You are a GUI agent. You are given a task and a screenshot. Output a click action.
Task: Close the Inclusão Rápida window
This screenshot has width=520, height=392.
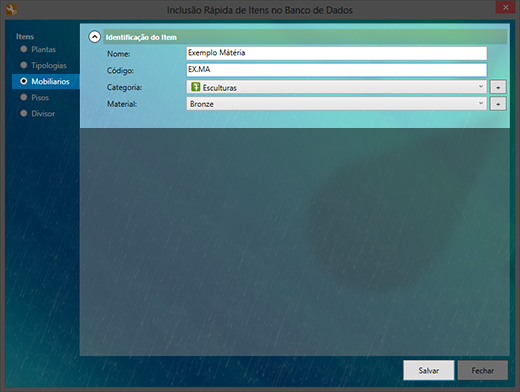pos(505,7)
